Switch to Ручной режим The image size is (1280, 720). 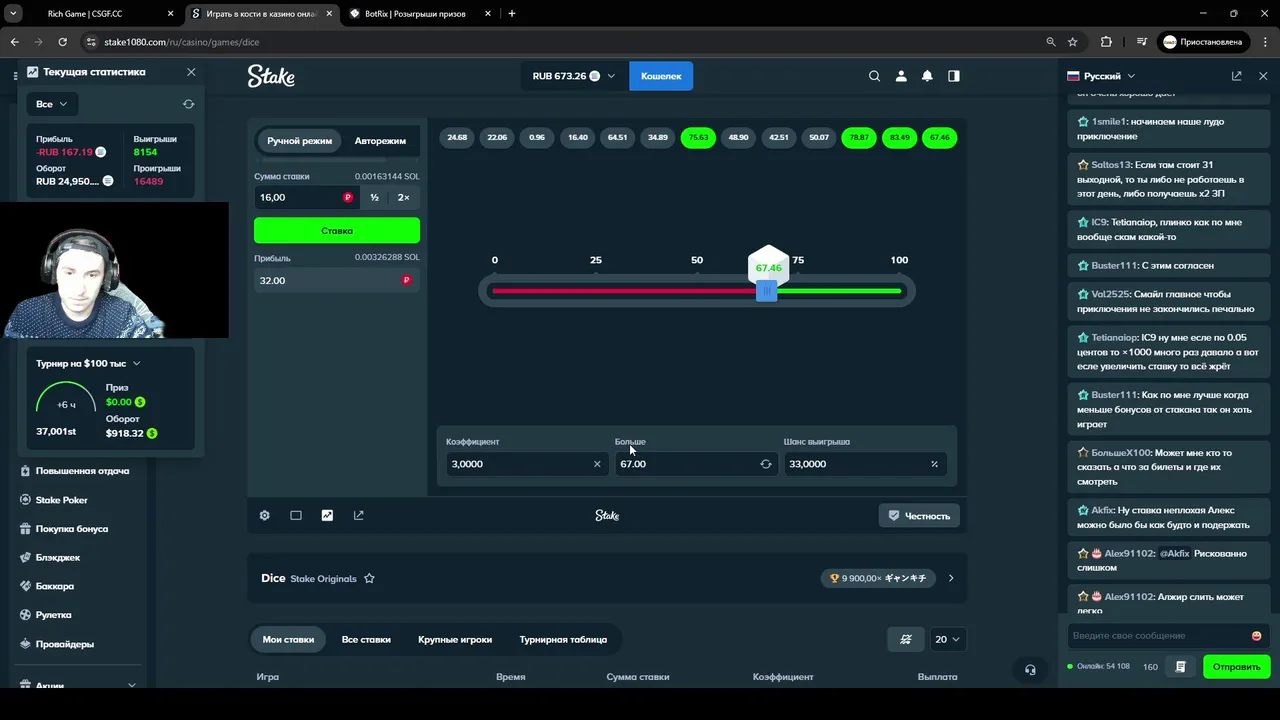click(x=299, y=141)
